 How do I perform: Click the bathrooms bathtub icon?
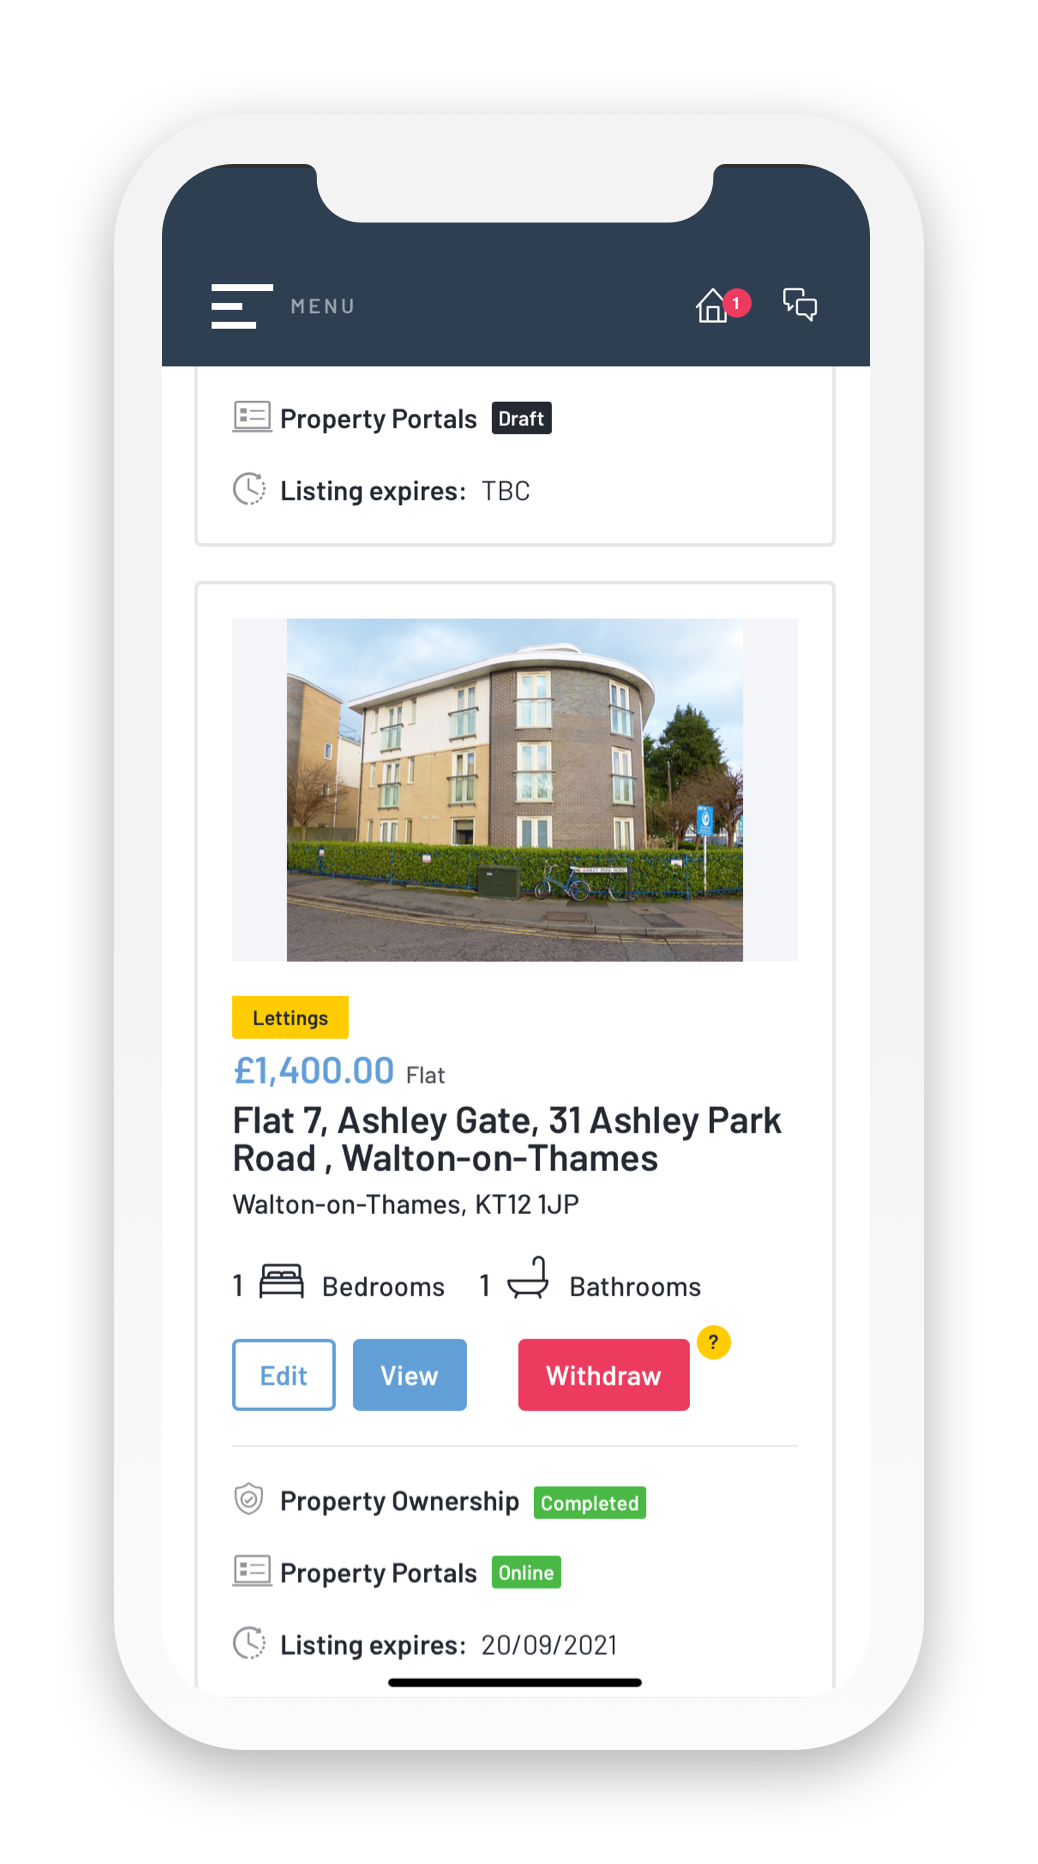click(x=529, y=1278)
